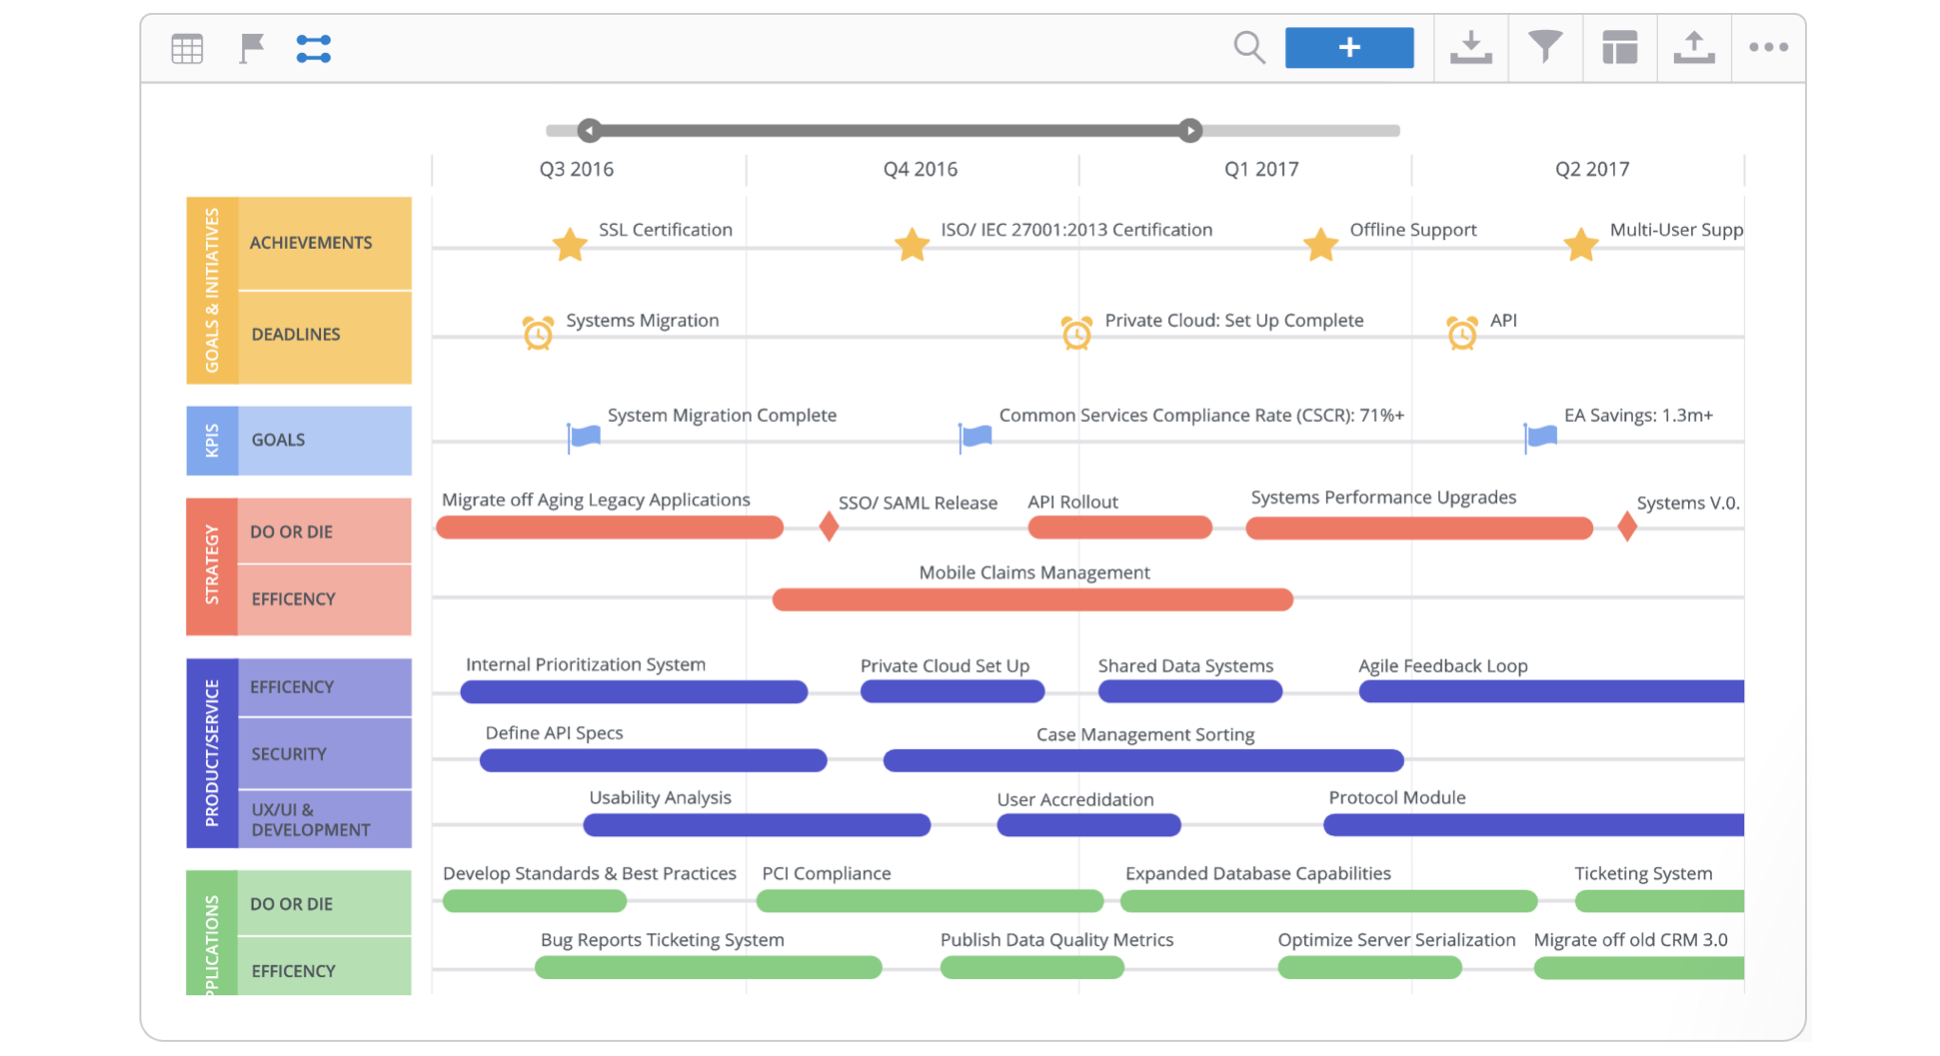Select the timeline view icon
The image size is (1940, 1056).
click(313, 48)
